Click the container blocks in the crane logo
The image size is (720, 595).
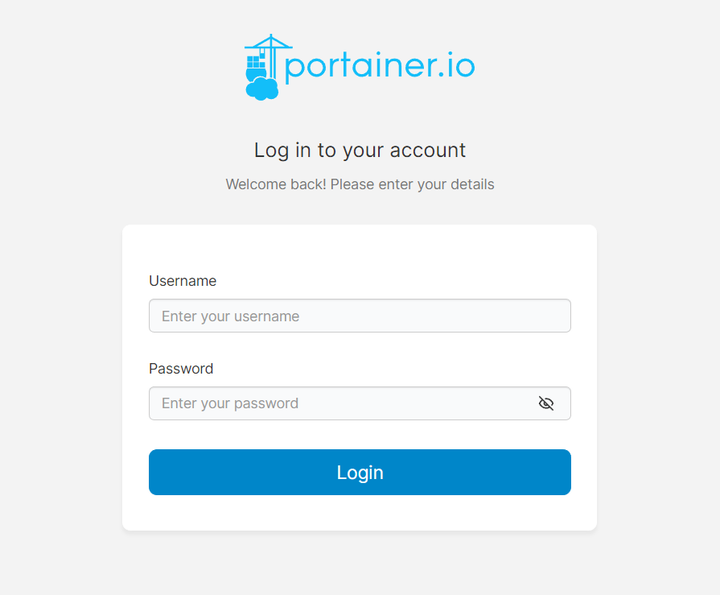[256, 62]
